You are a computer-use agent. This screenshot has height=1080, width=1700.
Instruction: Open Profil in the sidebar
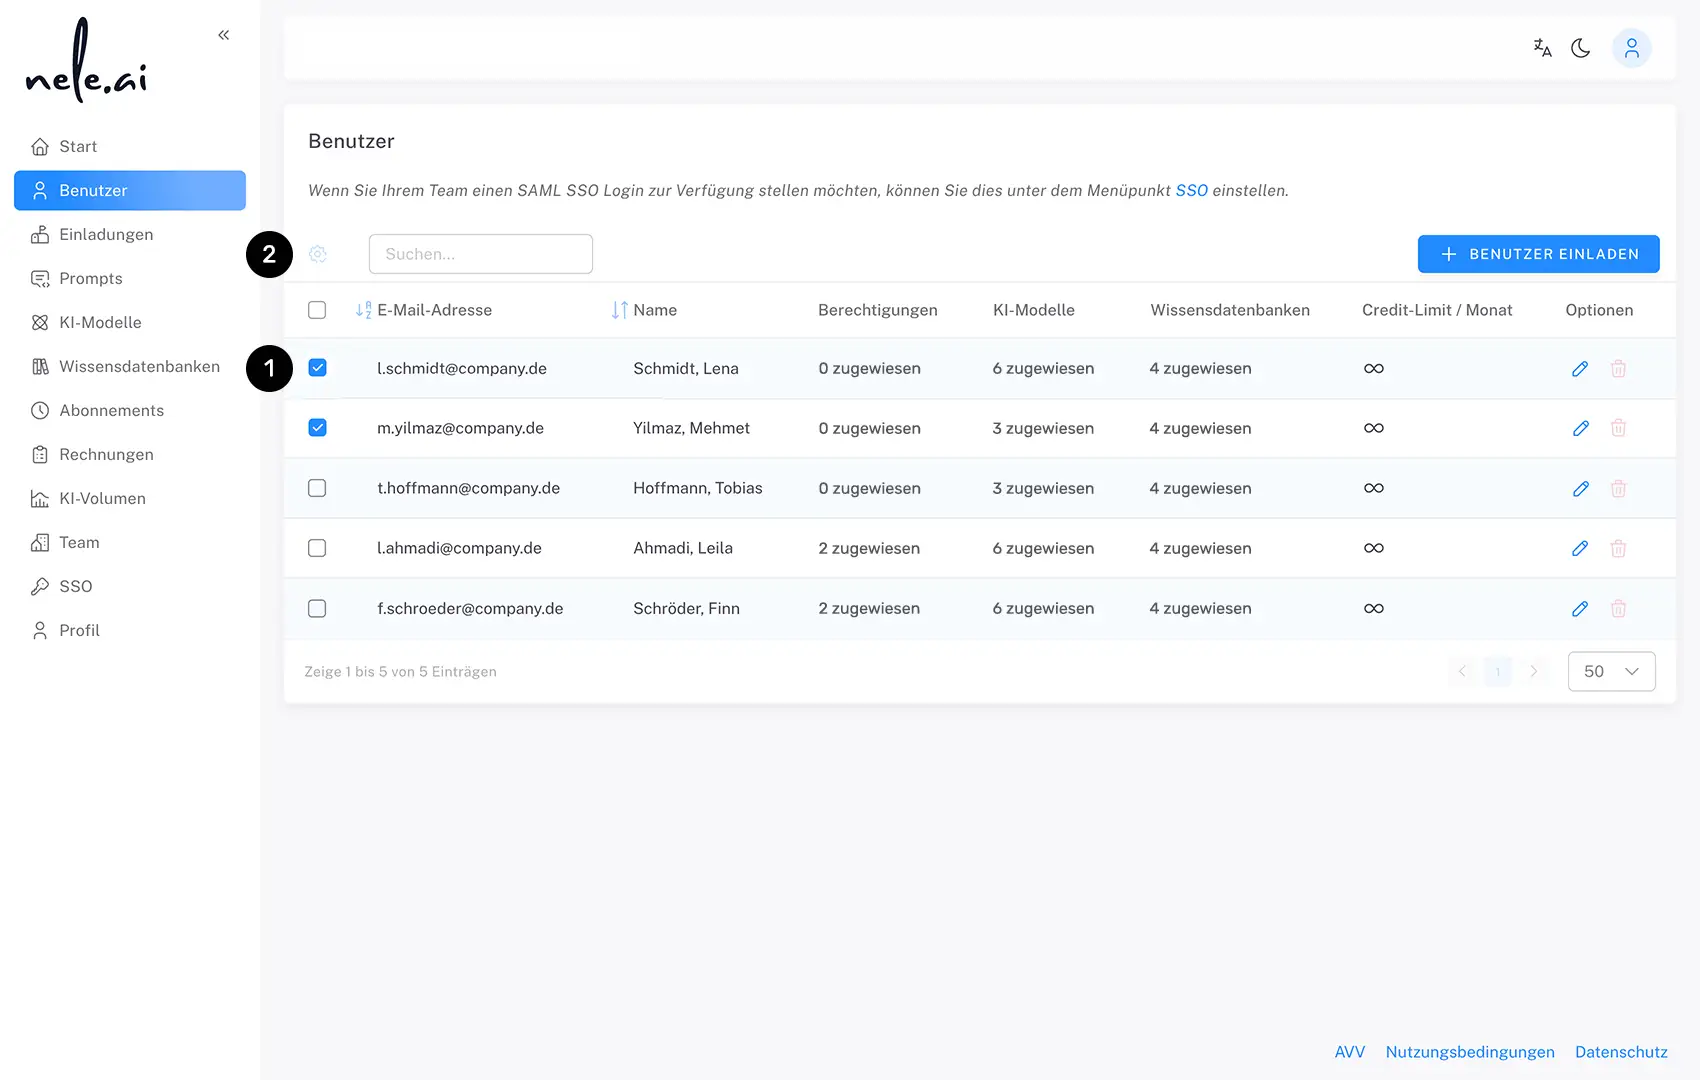[x=130, y=631]
